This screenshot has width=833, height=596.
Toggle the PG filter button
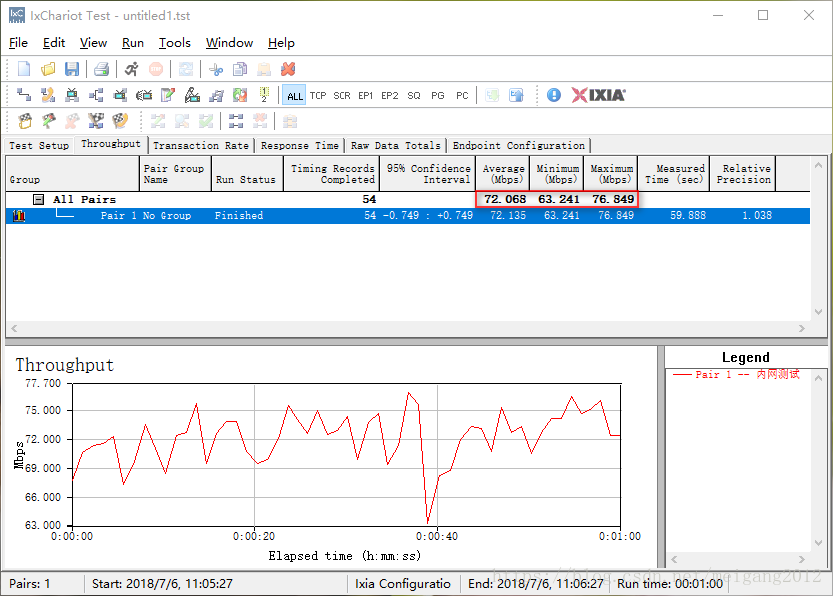[x=438, y=96]
